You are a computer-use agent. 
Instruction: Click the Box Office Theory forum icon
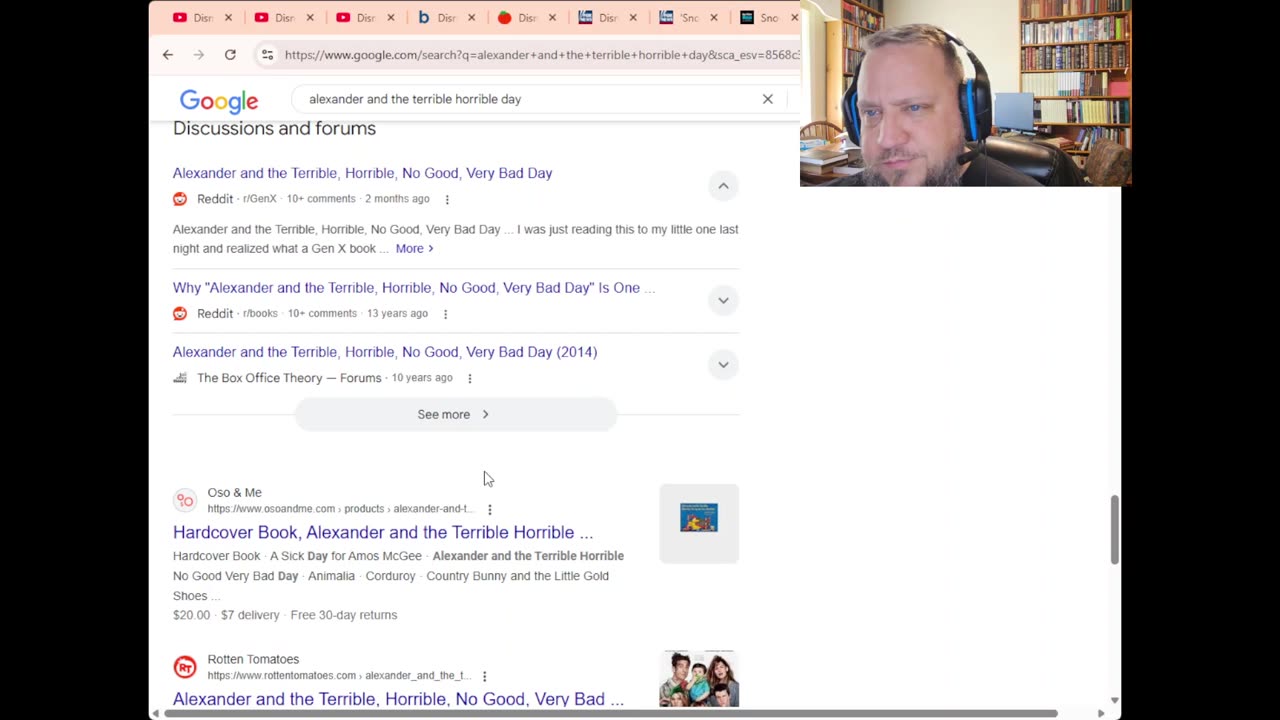pos(180,378)
